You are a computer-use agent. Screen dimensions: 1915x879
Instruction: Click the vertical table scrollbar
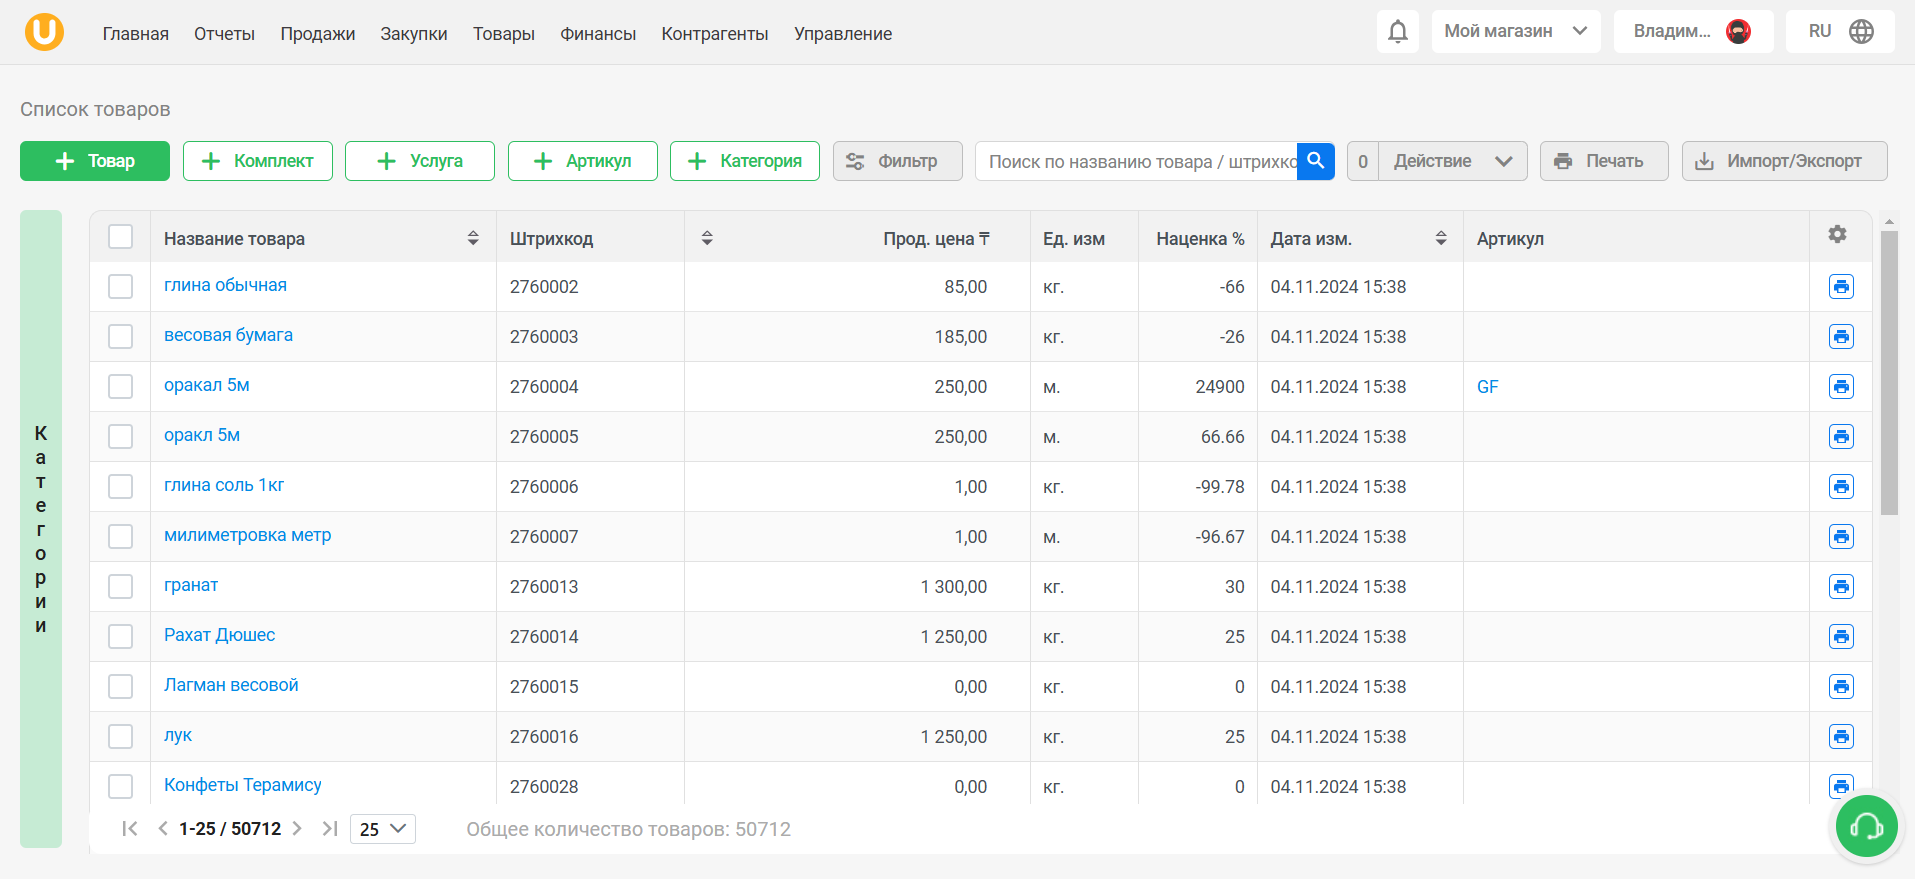click(x=1888, y=373)
